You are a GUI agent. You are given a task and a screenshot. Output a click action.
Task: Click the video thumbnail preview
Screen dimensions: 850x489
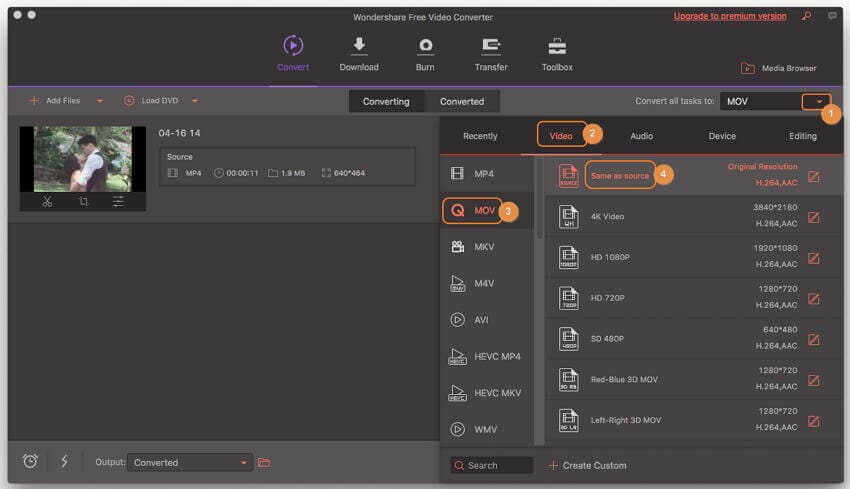click(83, 159)
